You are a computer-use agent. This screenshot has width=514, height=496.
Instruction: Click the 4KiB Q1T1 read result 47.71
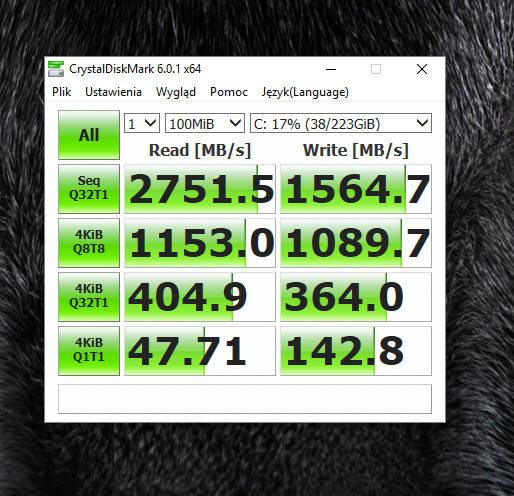[200, 351]
